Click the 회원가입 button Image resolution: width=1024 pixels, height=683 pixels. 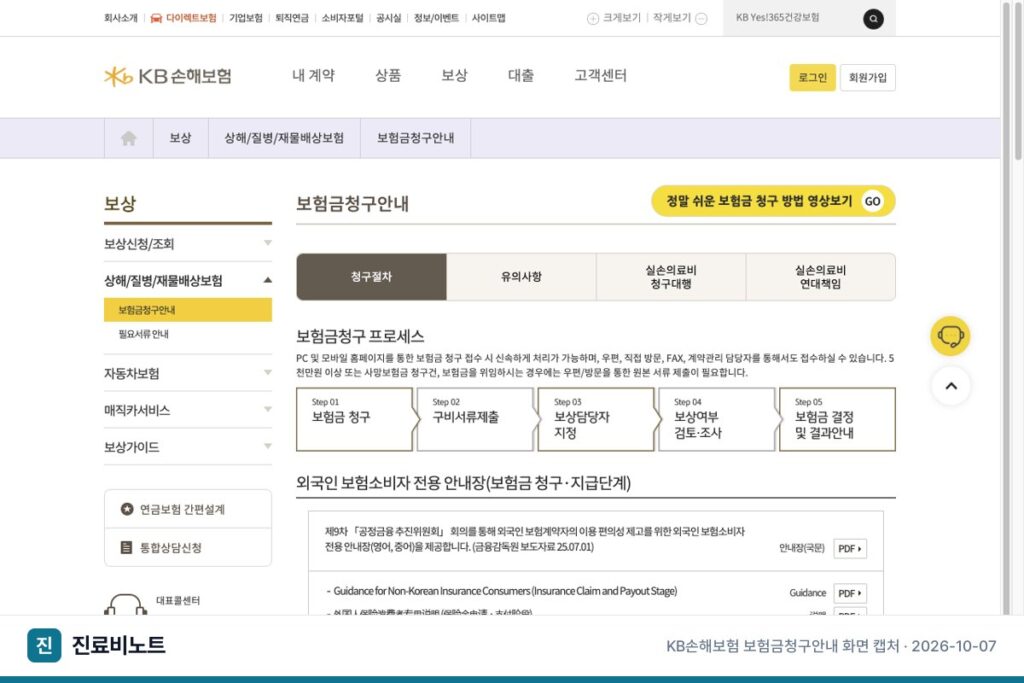coord(868,78)
